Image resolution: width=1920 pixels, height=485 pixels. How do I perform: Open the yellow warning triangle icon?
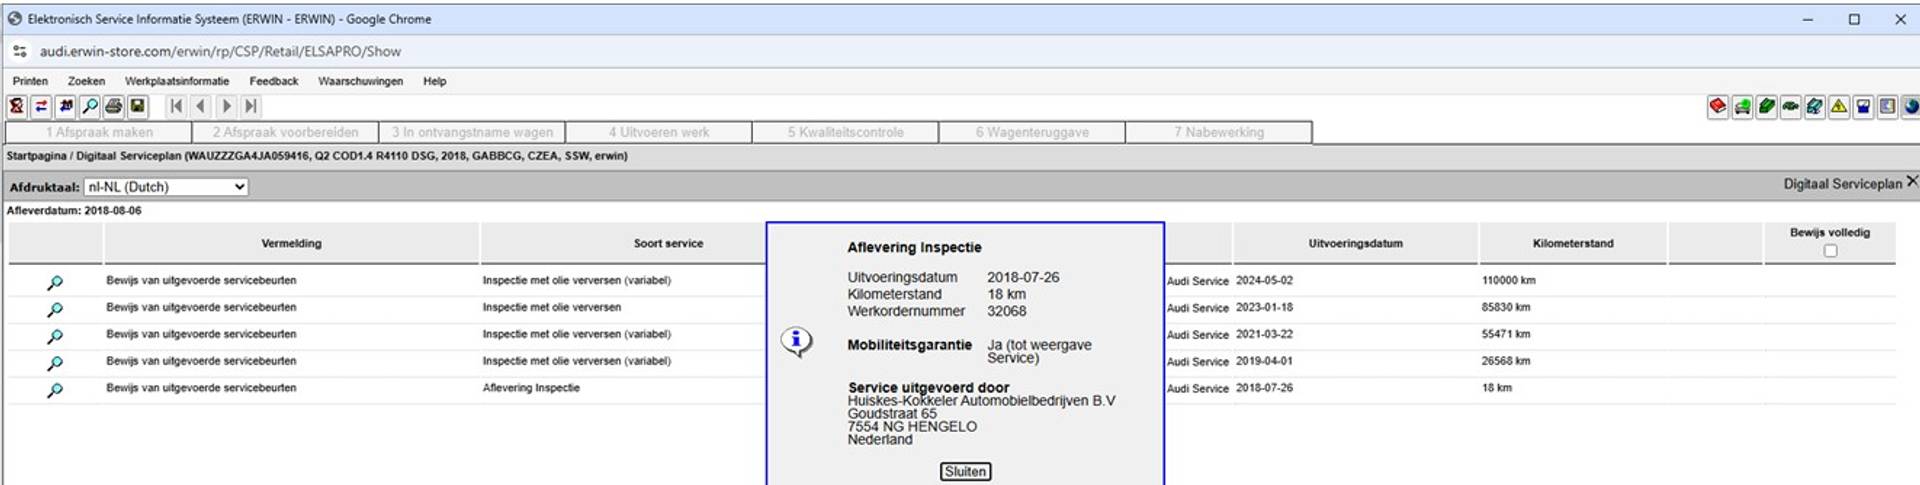pyautogui.click(x=1838, y=106)
